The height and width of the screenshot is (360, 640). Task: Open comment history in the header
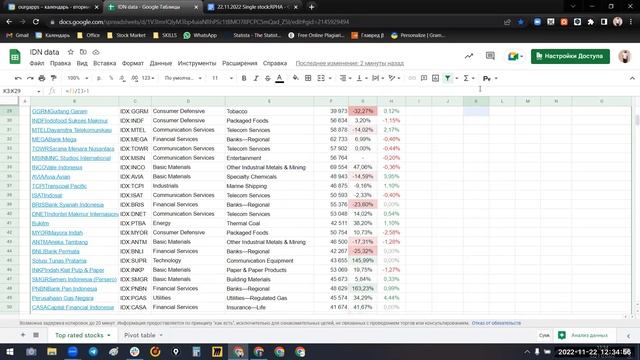click(x=490, y=56)
